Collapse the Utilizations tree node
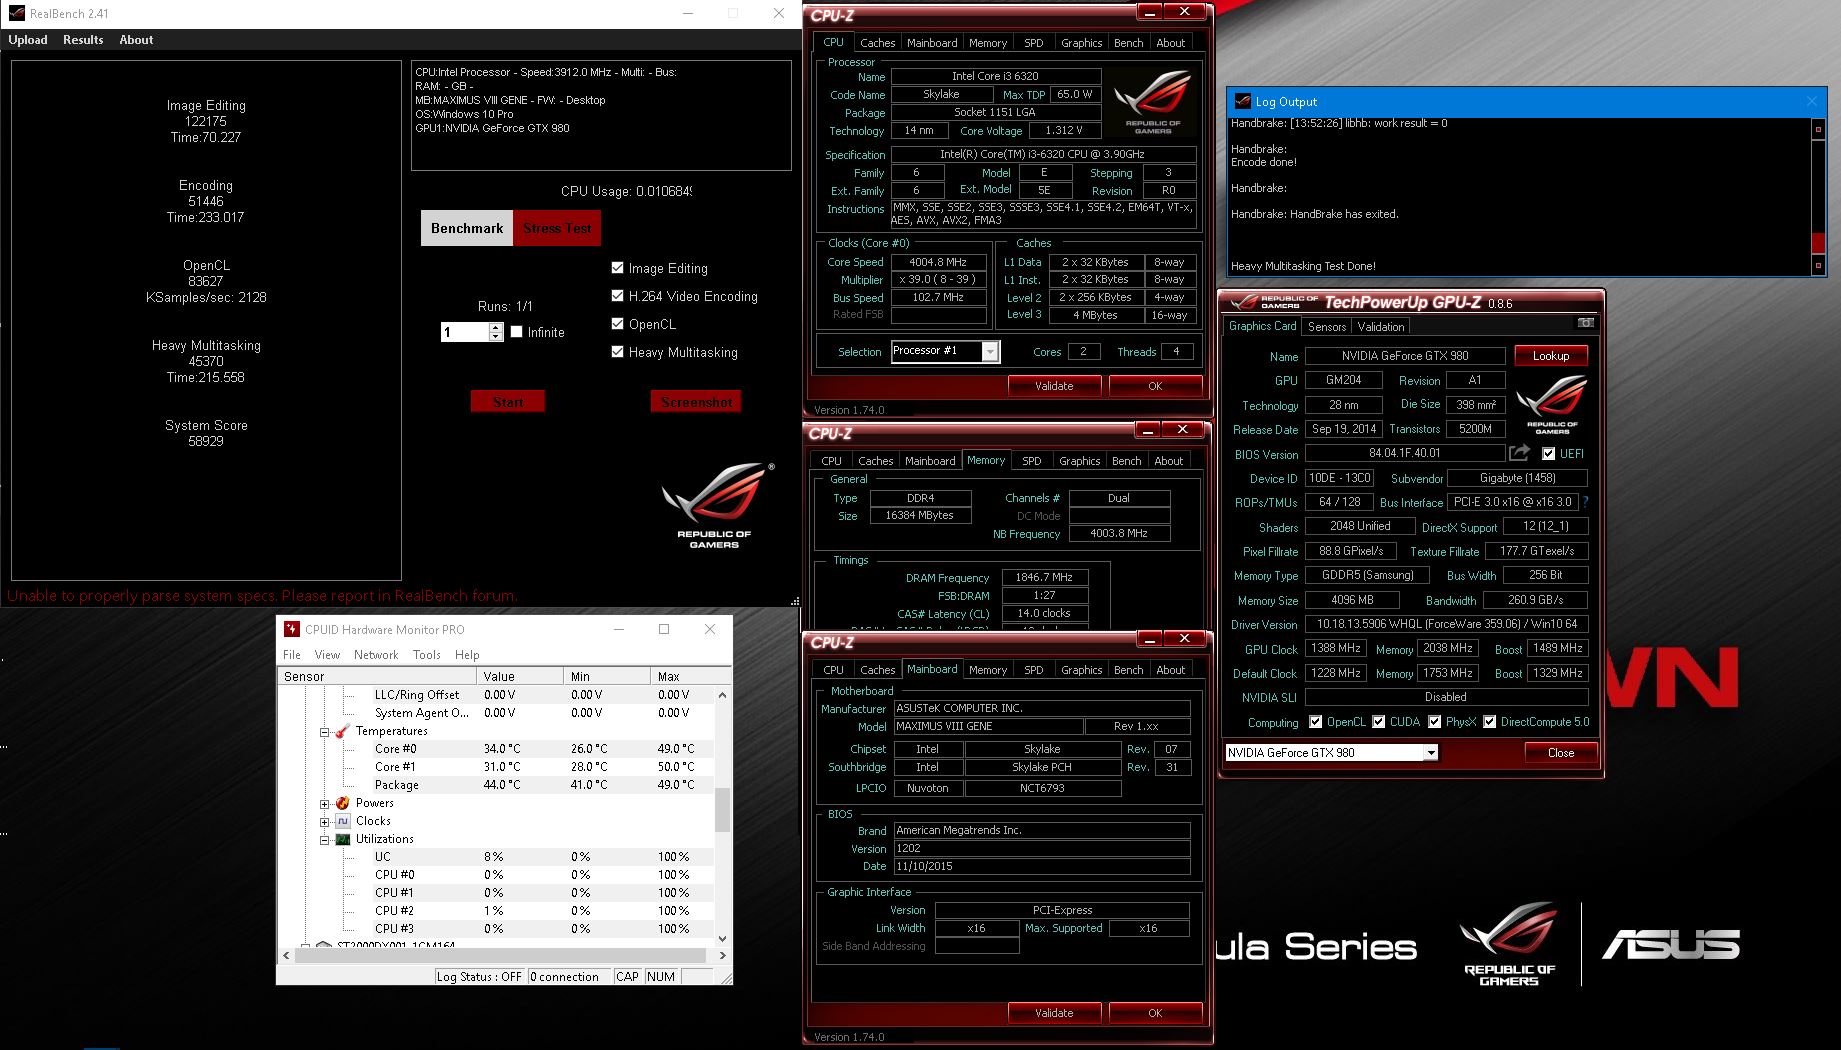The height and width of the screenshot is (1050, 1841). 325,840
